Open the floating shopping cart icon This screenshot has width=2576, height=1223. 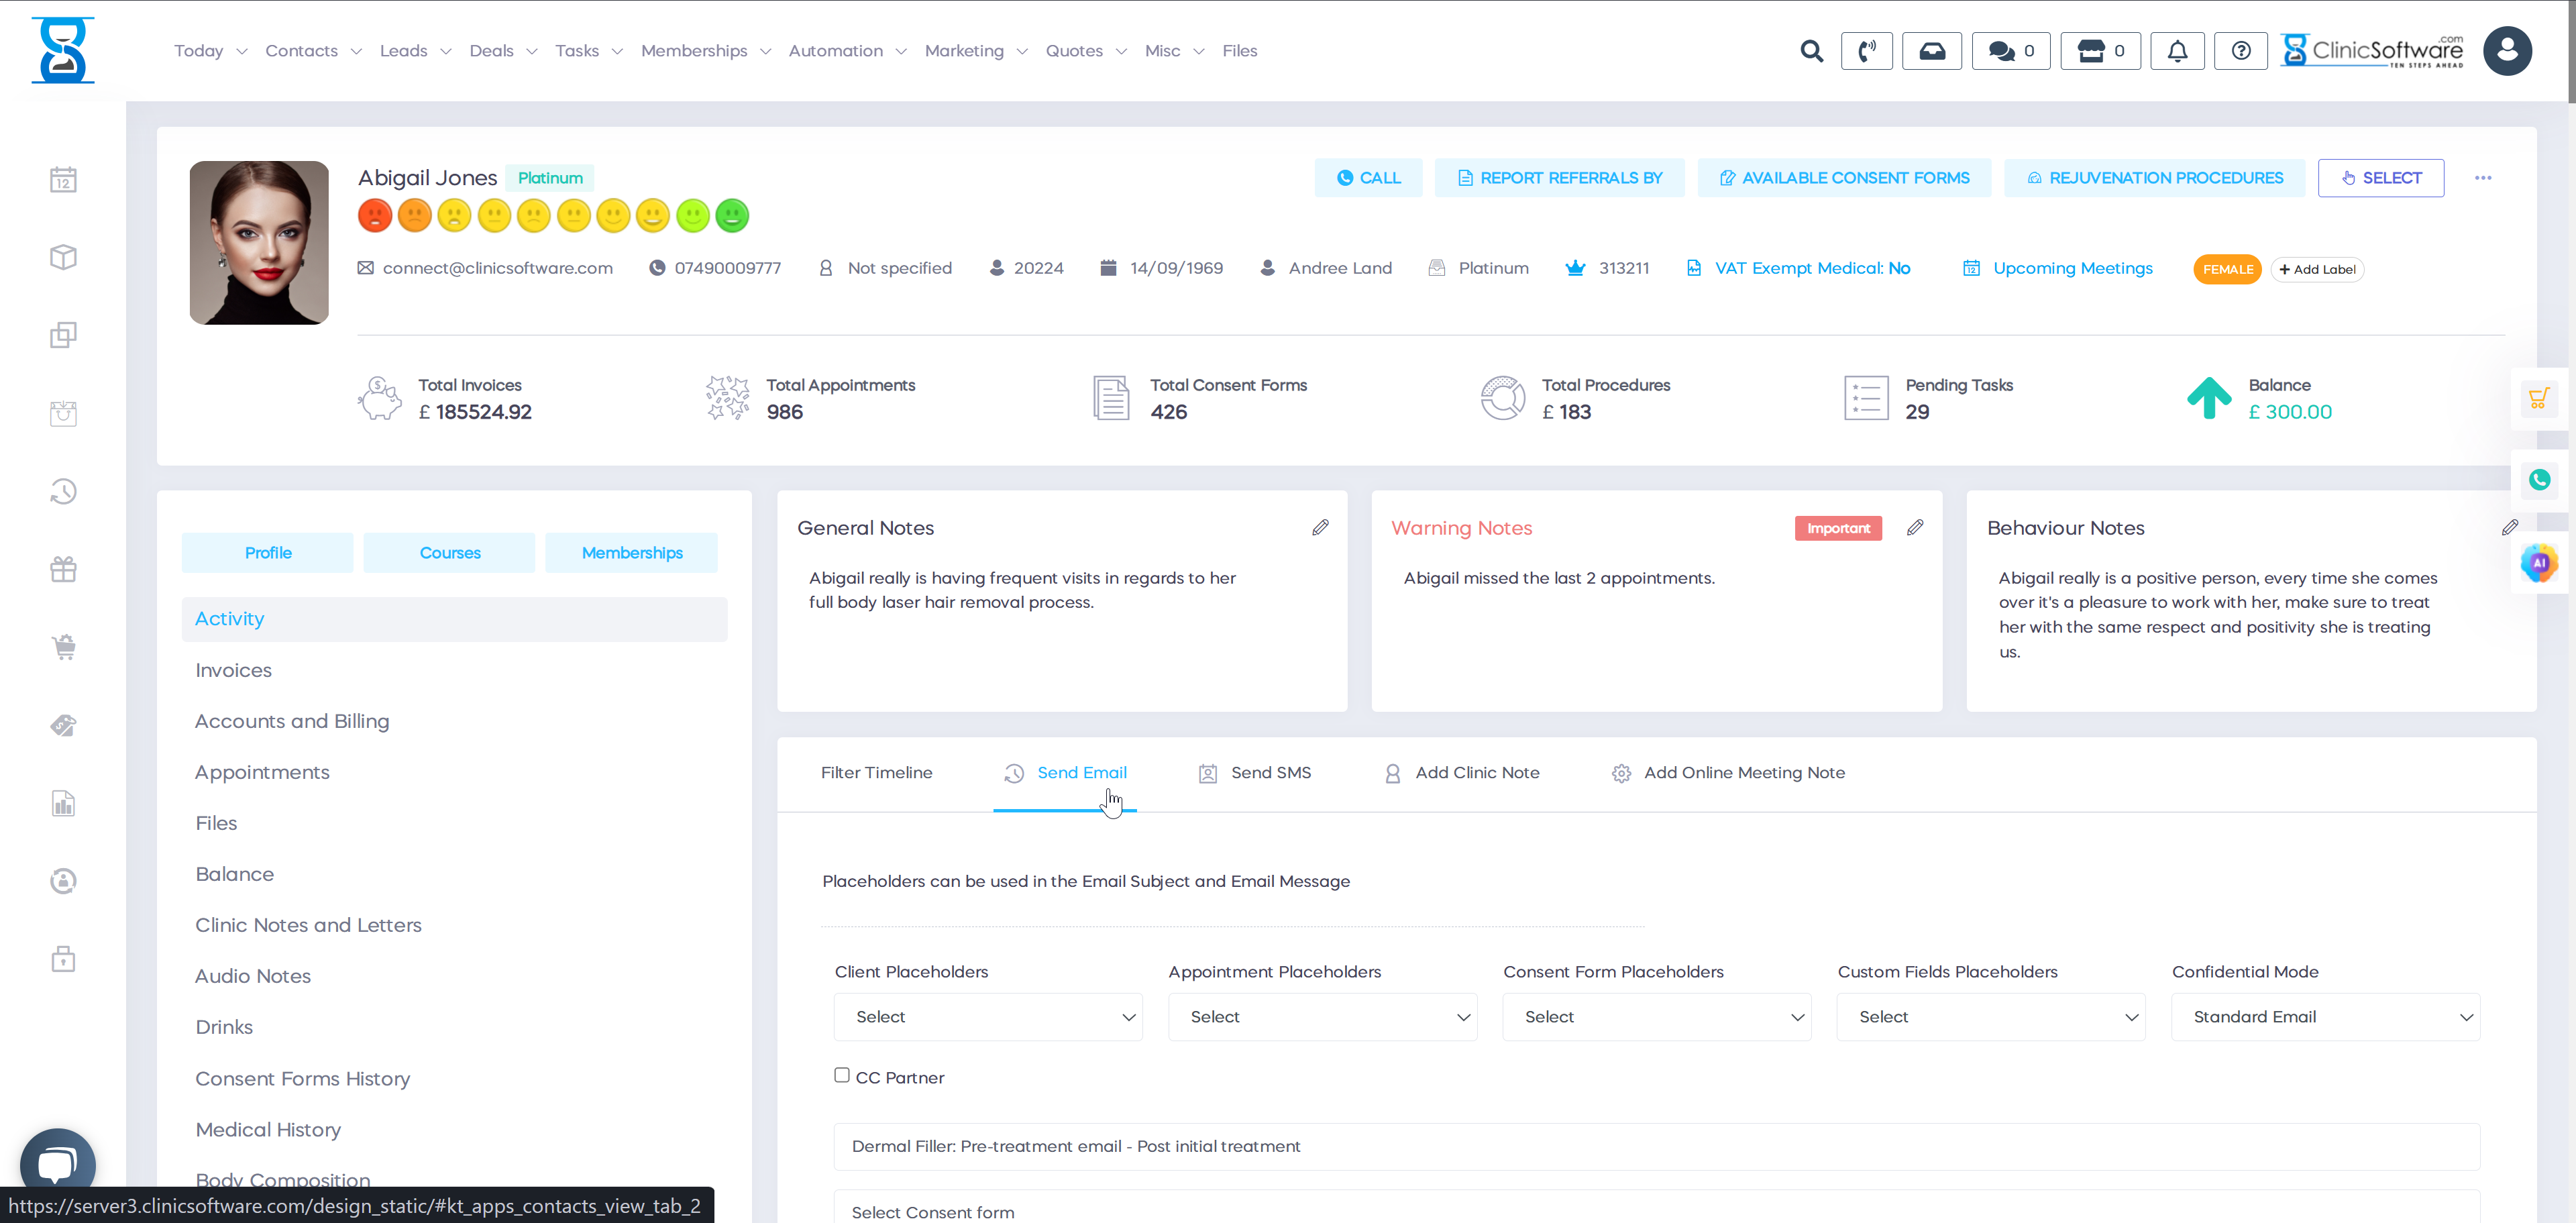[x=2539, y=399]
